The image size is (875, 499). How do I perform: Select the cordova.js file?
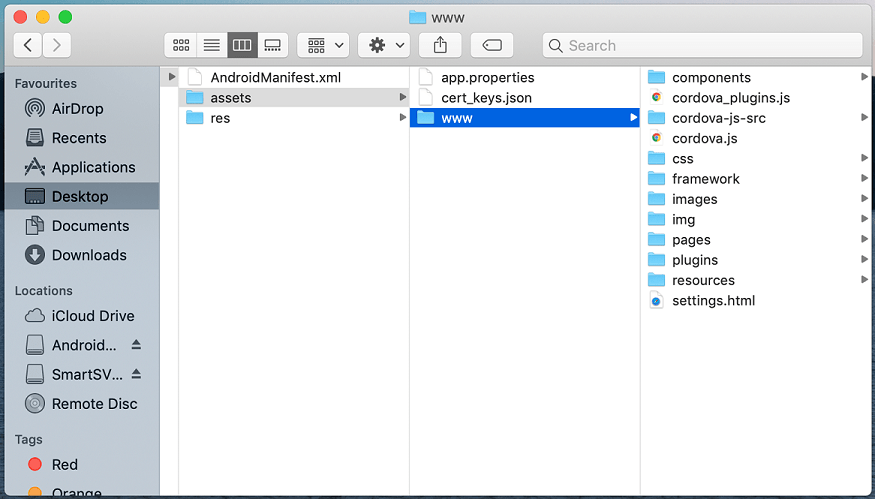758,138
